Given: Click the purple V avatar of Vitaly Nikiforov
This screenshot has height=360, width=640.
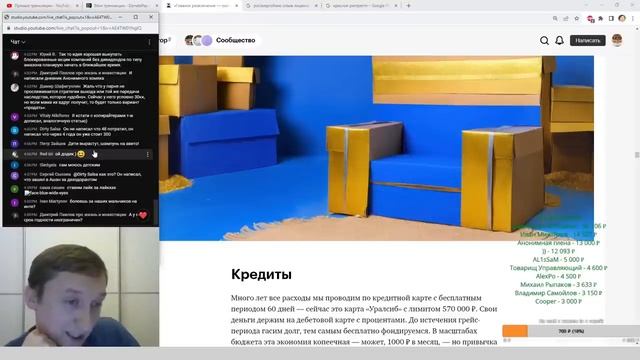Looking at the screenshot, I should click(x=15, y=117).
